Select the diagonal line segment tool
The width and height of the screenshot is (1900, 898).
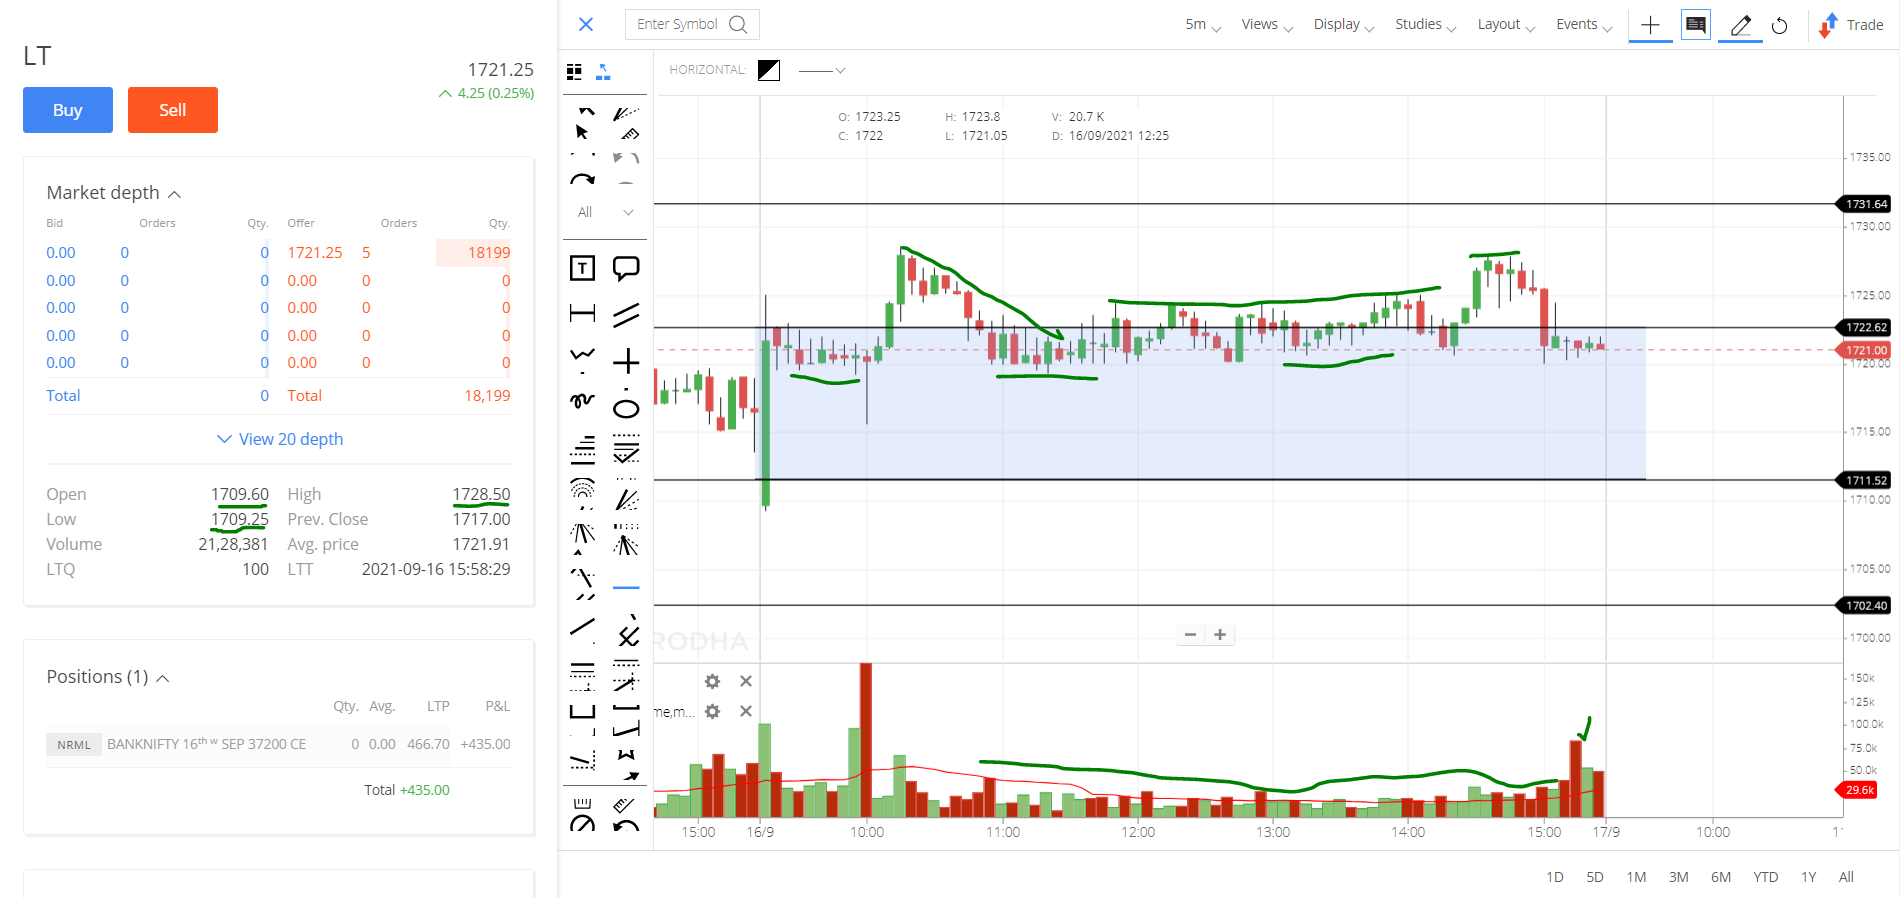point(582,628)
